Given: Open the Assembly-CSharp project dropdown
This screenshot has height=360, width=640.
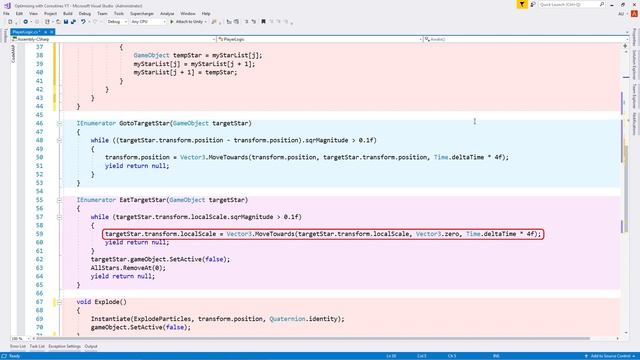Looking at the screenshot, I should point(113,39).
